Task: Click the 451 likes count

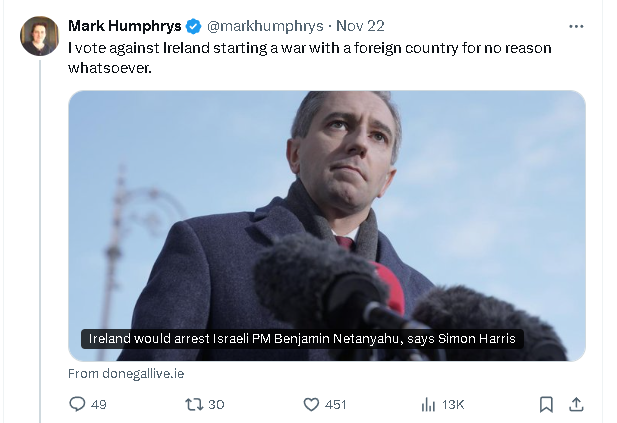Action: click(336, 404)
